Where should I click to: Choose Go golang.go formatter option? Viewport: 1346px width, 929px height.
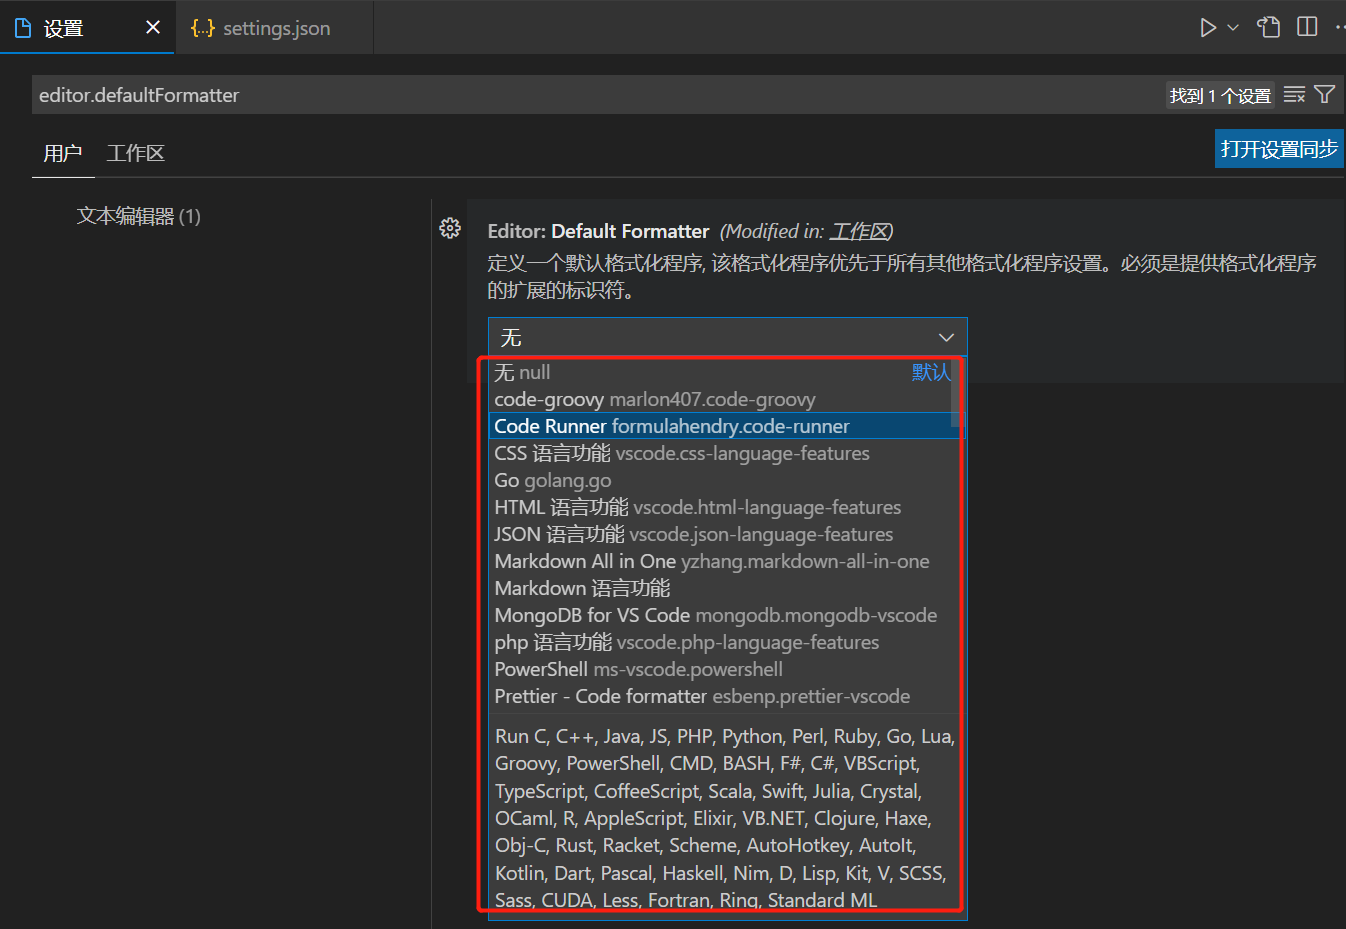point(720,480)
